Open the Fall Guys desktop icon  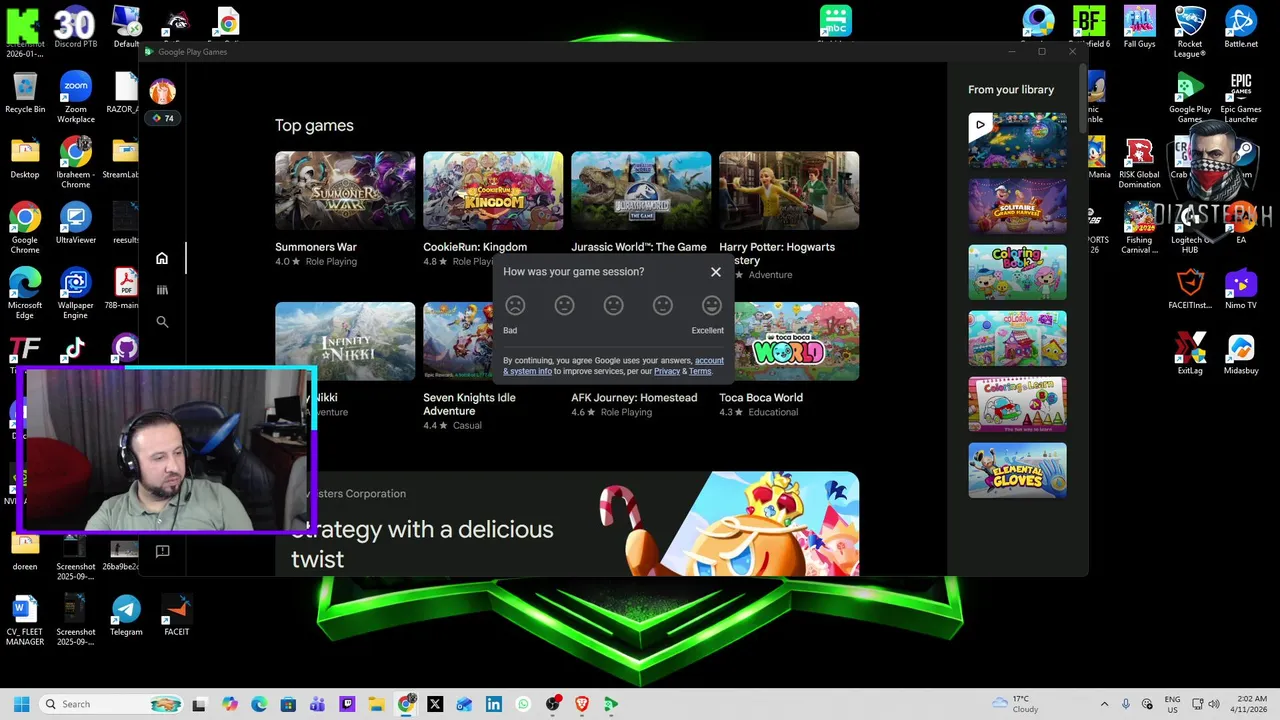(1139, 26)
